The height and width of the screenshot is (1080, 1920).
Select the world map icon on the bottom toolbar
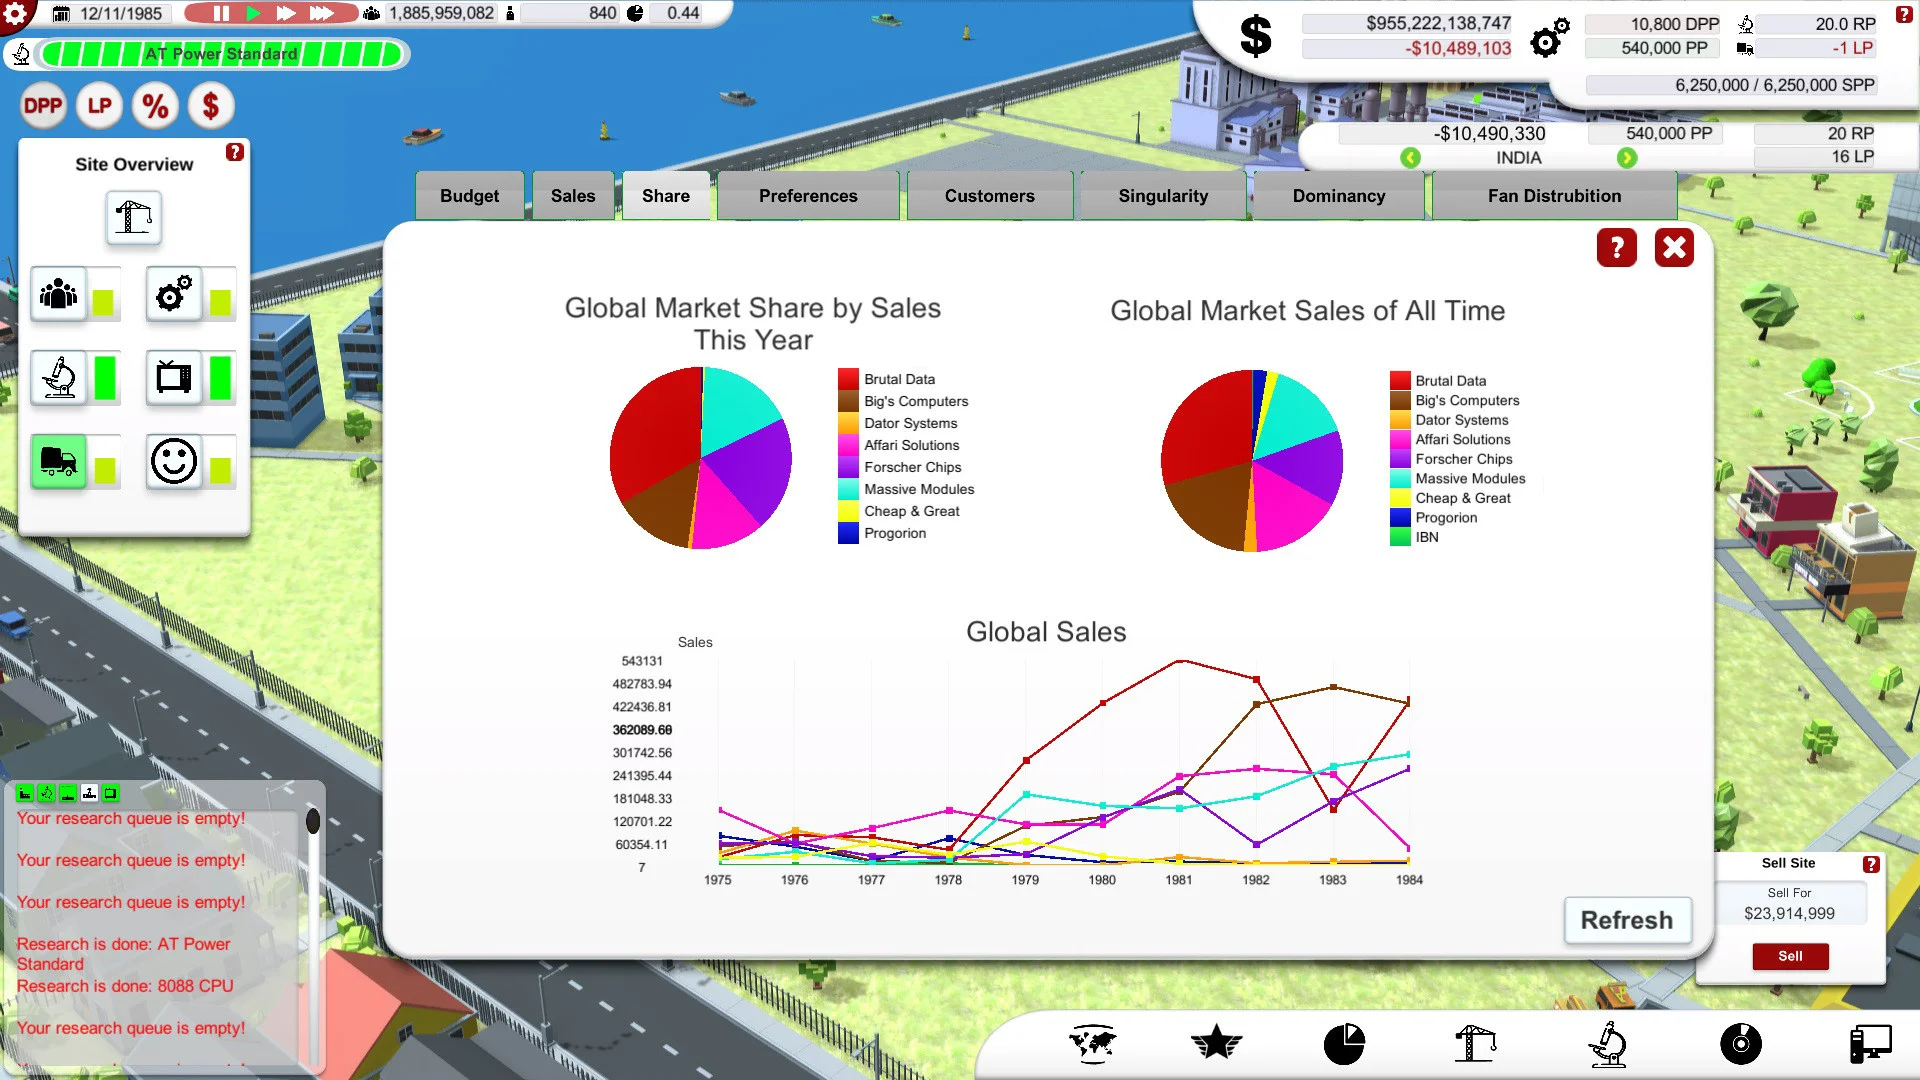click(1092, 1043)
